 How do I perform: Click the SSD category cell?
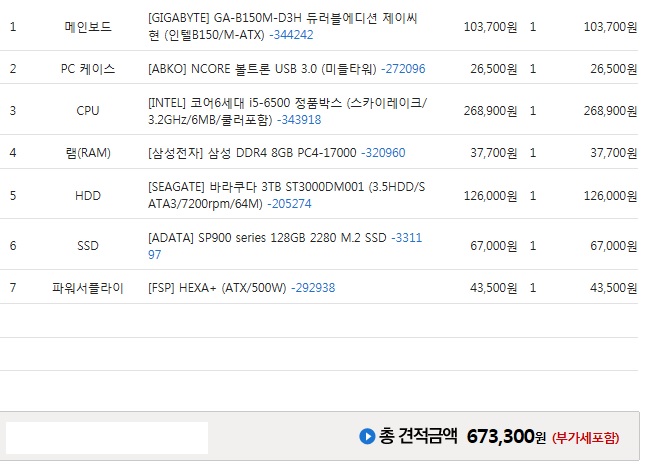88,246
